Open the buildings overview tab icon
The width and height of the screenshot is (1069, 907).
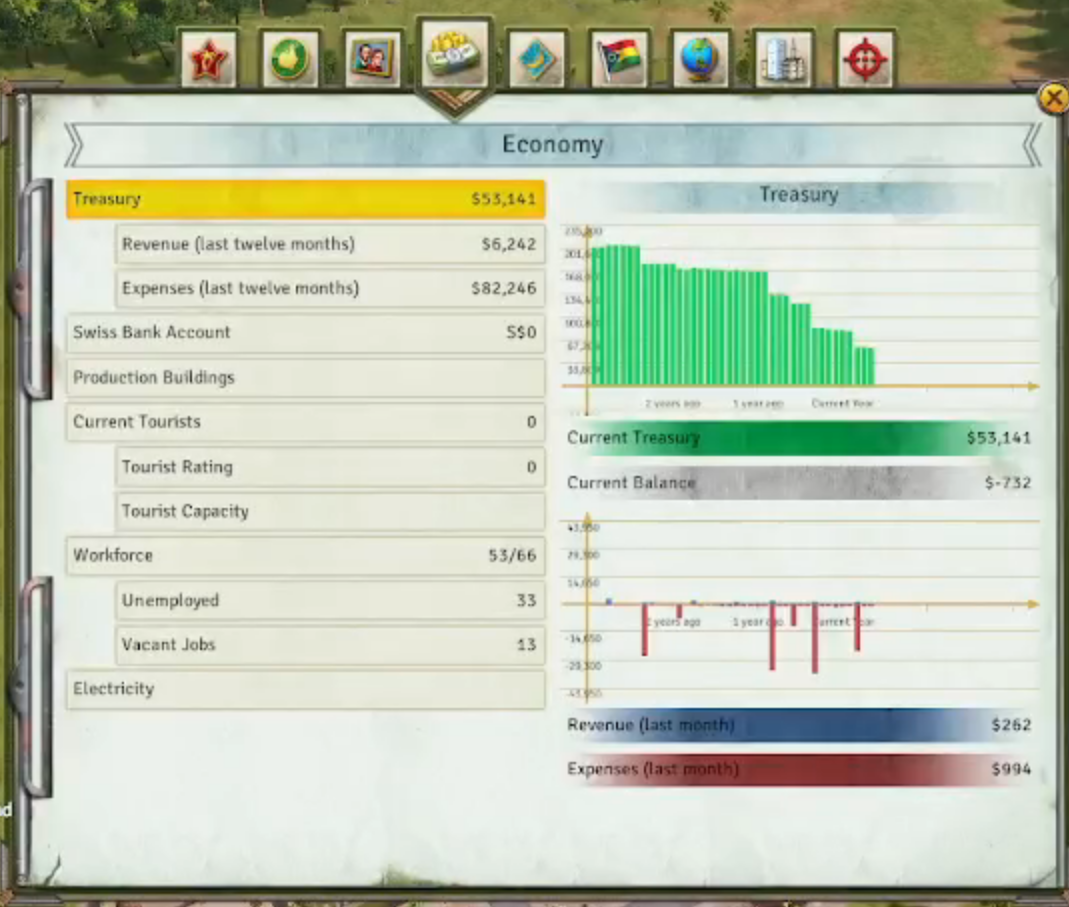(783, 59)
